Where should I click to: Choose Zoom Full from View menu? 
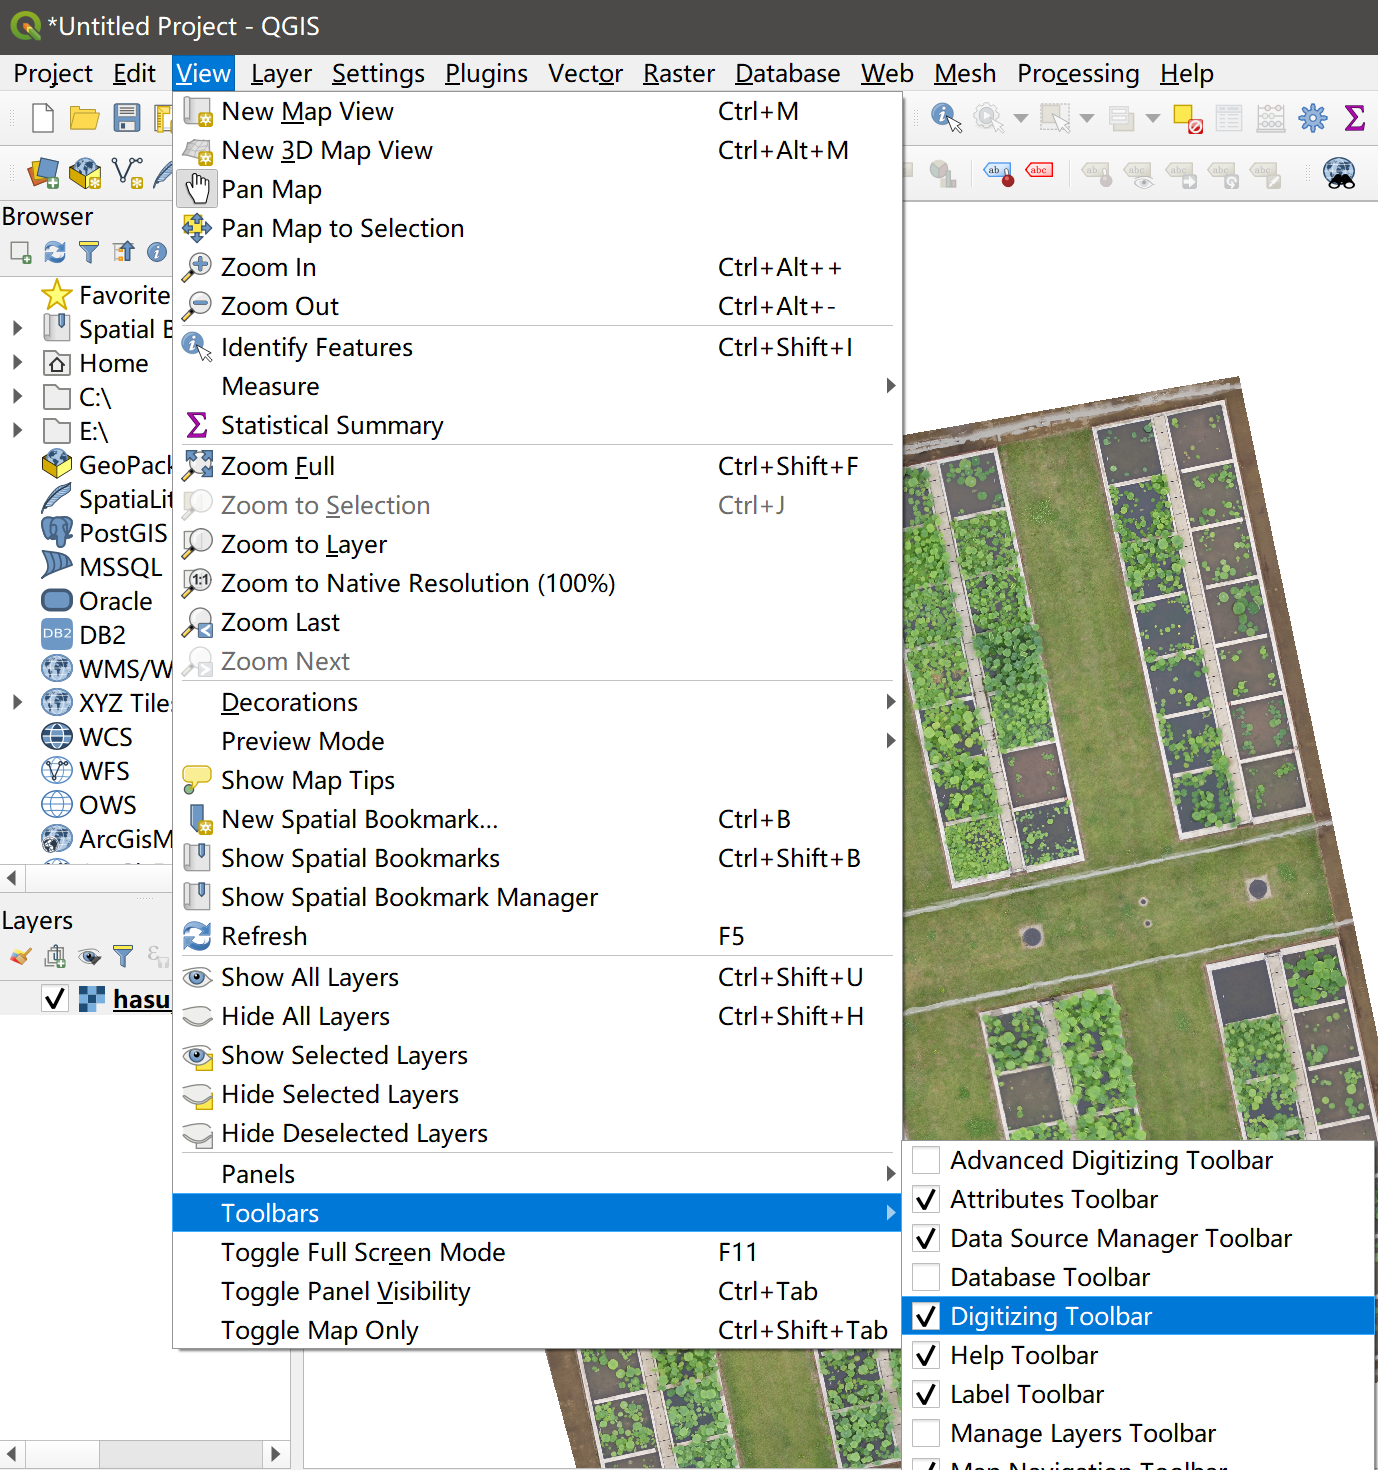point(538,466)
